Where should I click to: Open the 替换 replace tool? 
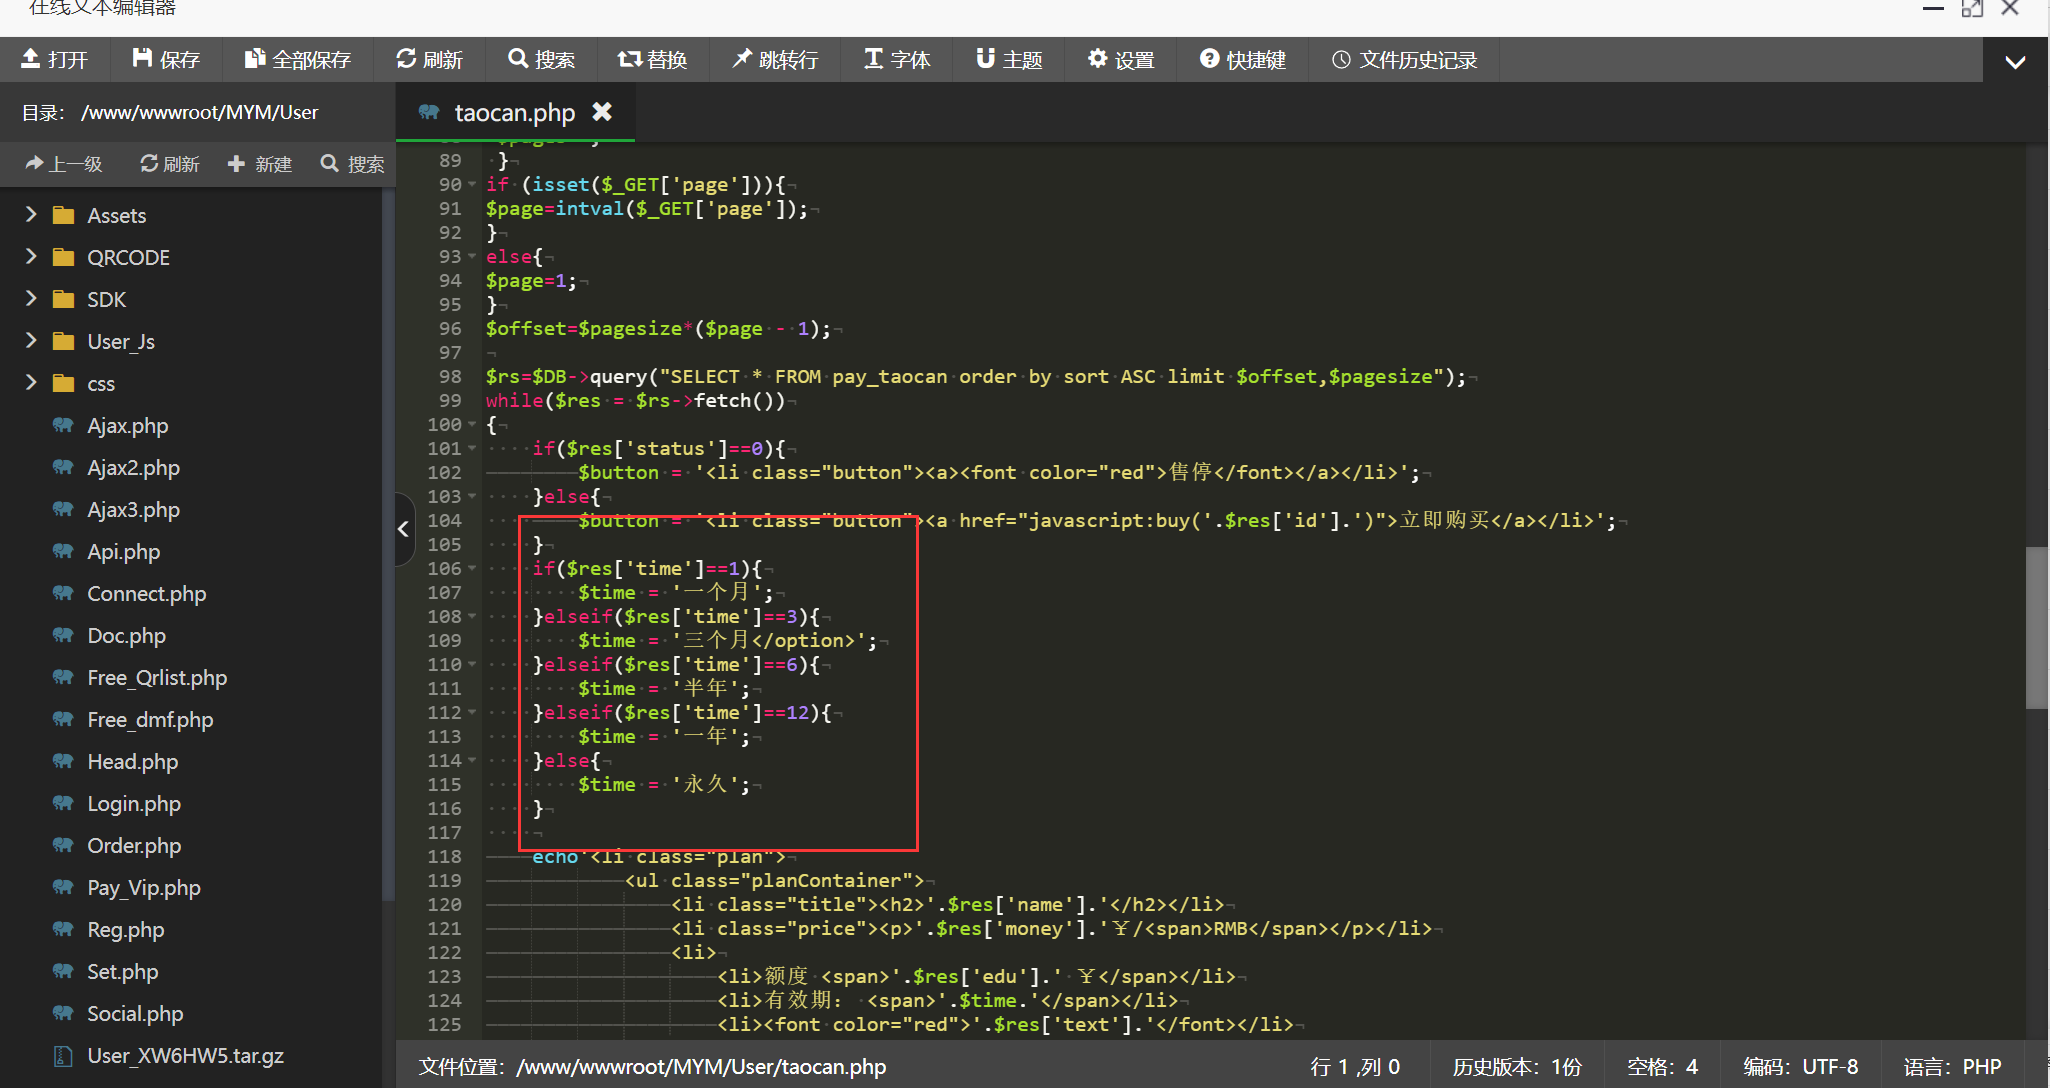click(x=653, y=60)
